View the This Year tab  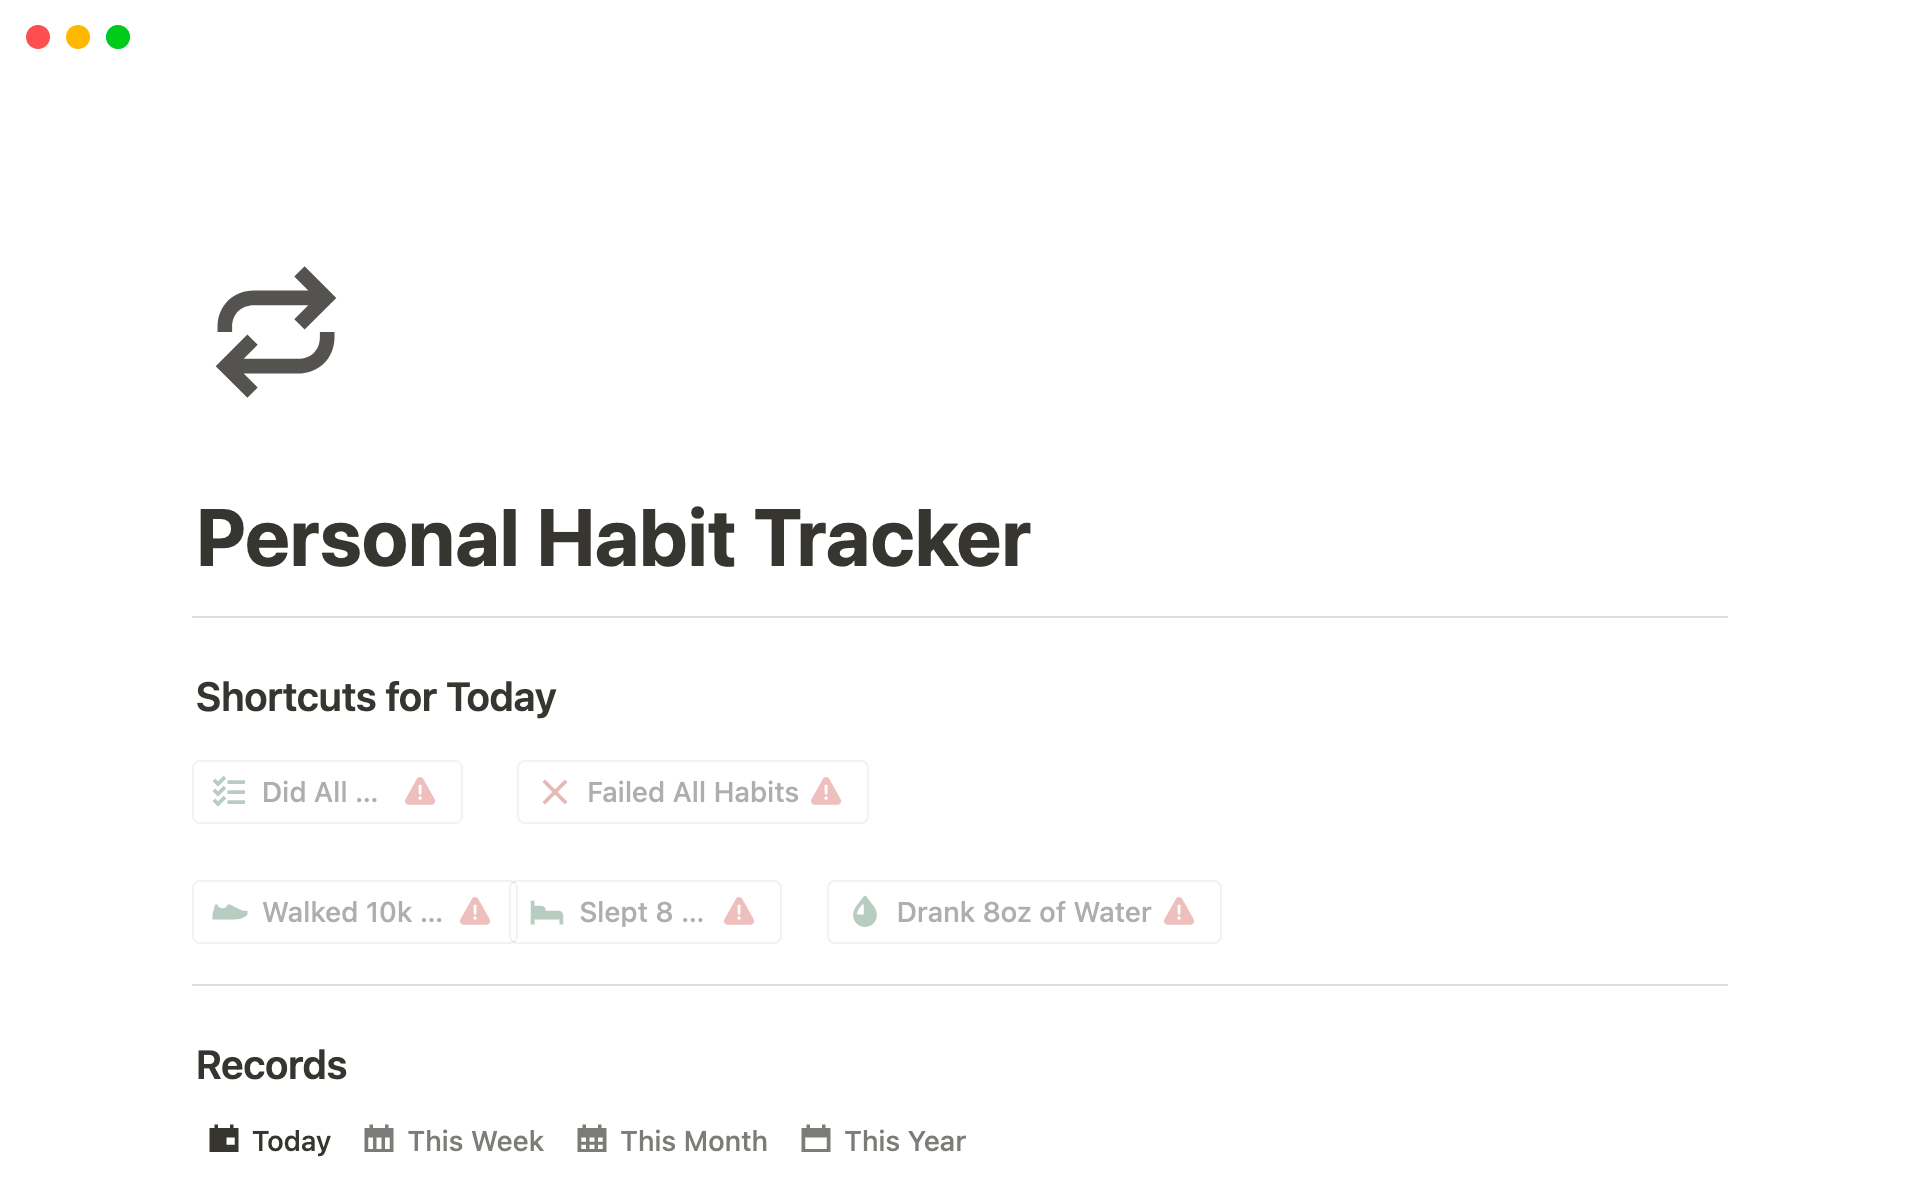coord(884,1140)
